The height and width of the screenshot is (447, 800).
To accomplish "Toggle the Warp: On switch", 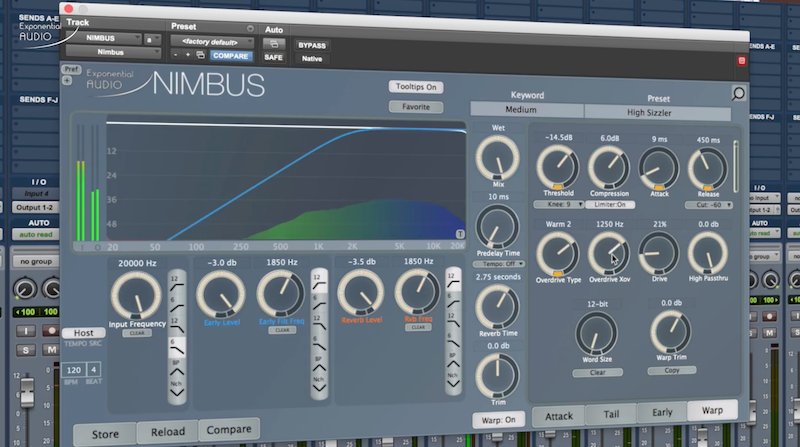I will 497,419.
